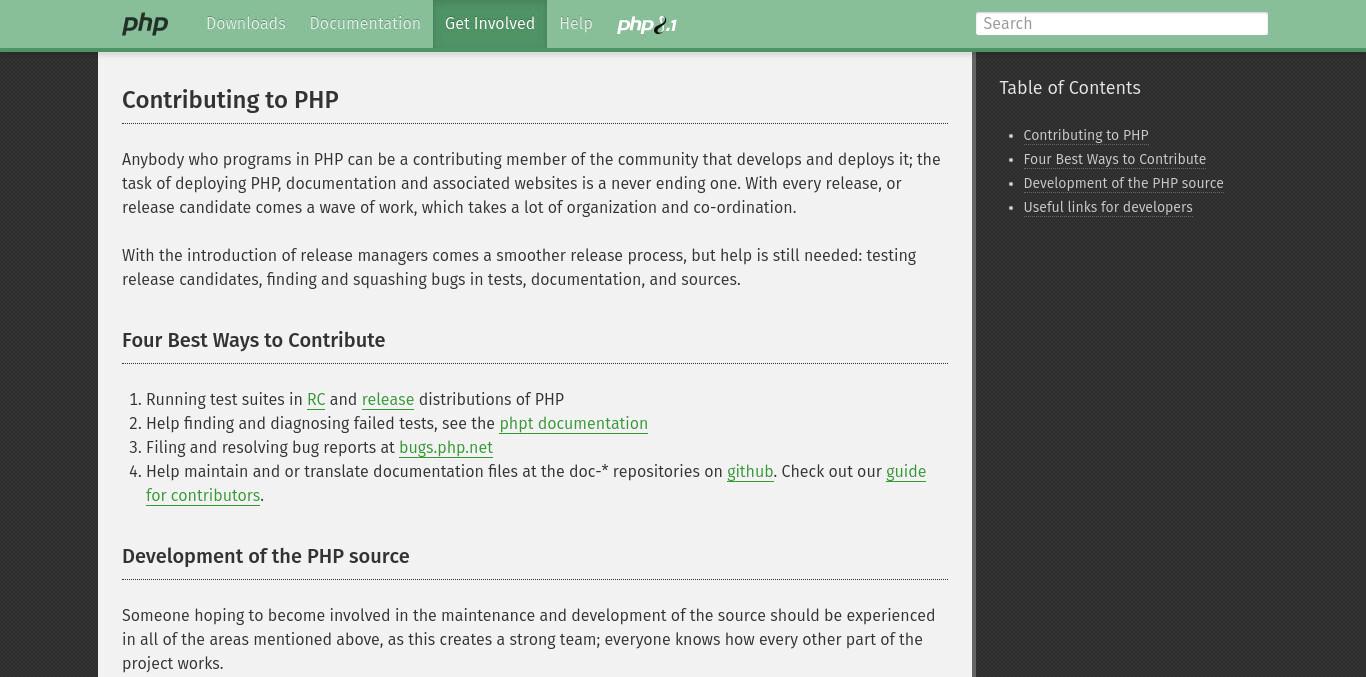1366x677 pixels.
Task: Click paragraph starting 'Anybody who programs in PHP'
Action: [535, 184]
